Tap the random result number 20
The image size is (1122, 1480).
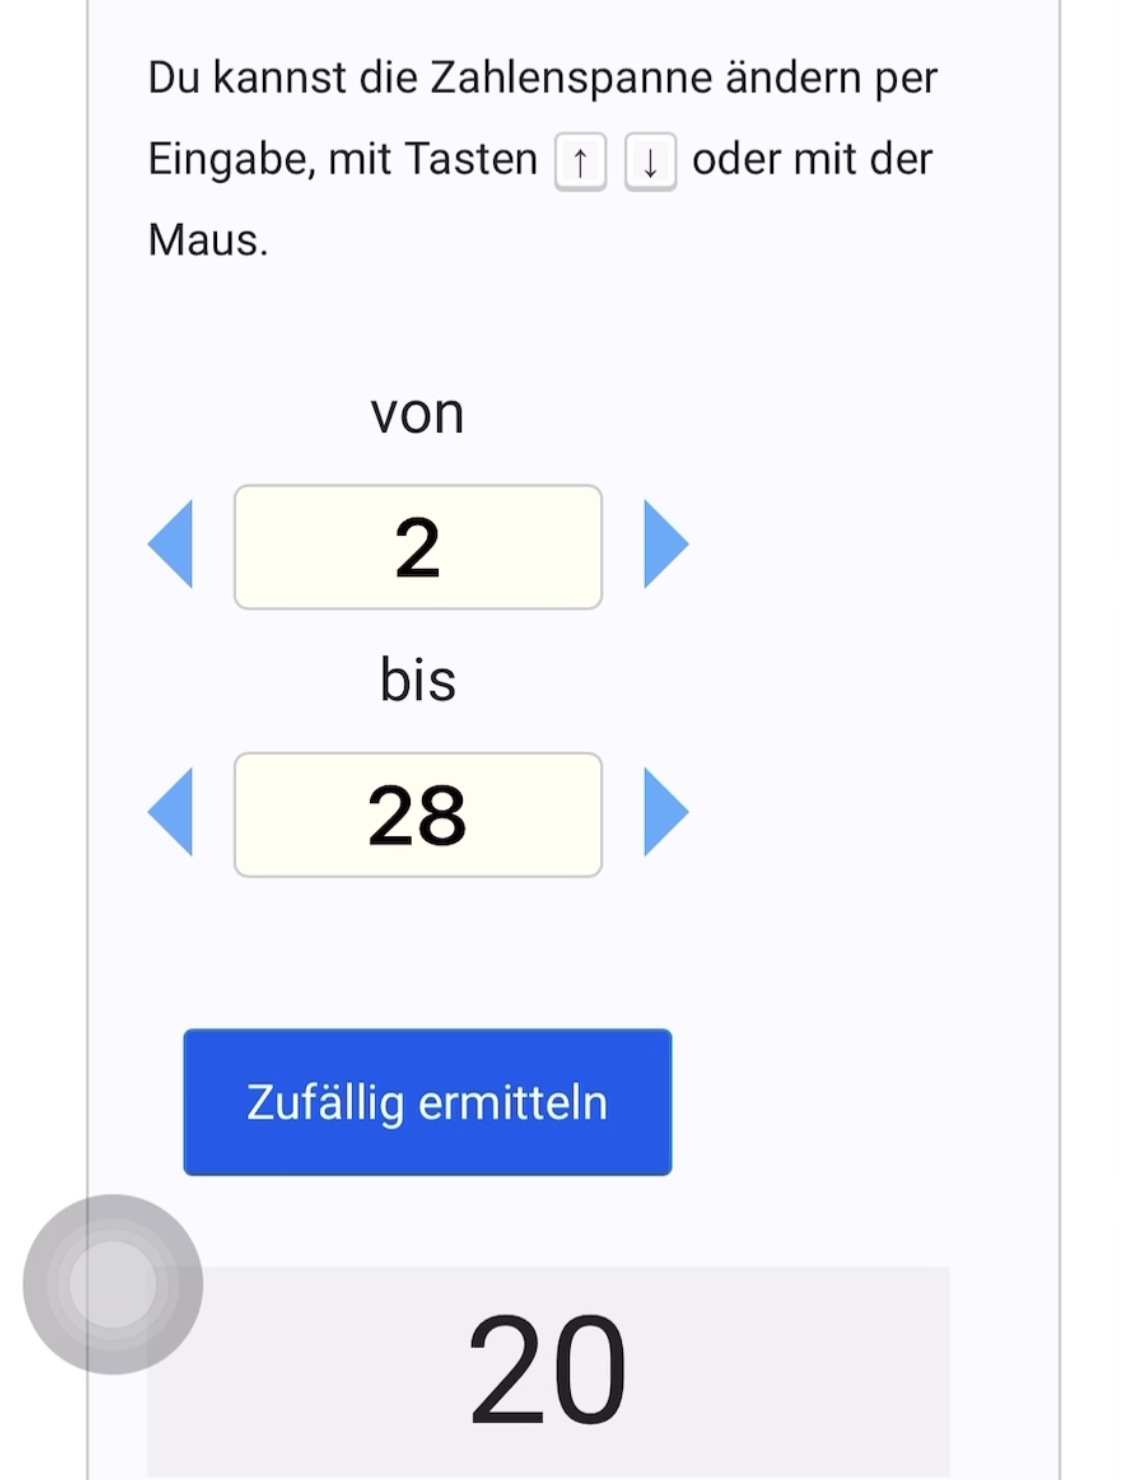click(x=547, y=1370)
